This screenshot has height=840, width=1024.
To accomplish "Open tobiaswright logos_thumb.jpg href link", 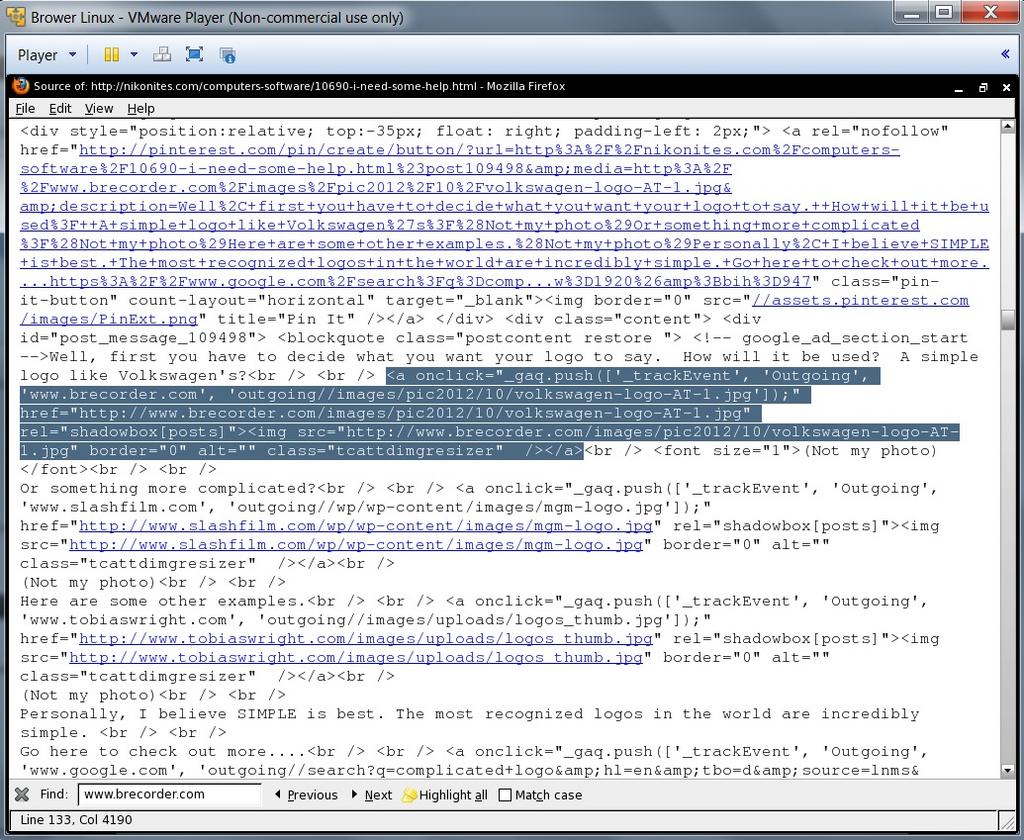I will click(x=366, y=639).
